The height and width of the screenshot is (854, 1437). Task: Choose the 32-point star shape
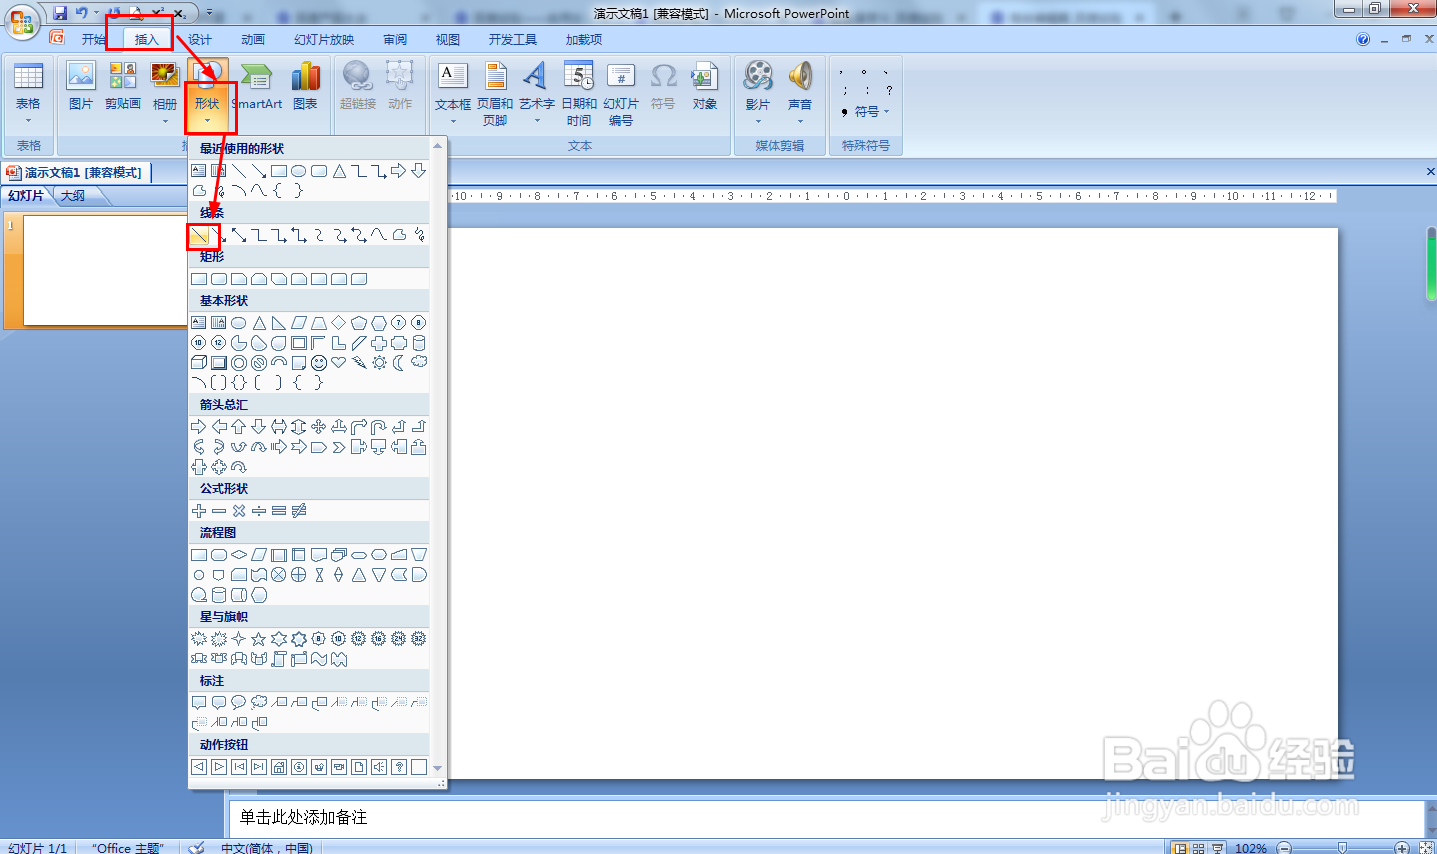click(419, 639)
